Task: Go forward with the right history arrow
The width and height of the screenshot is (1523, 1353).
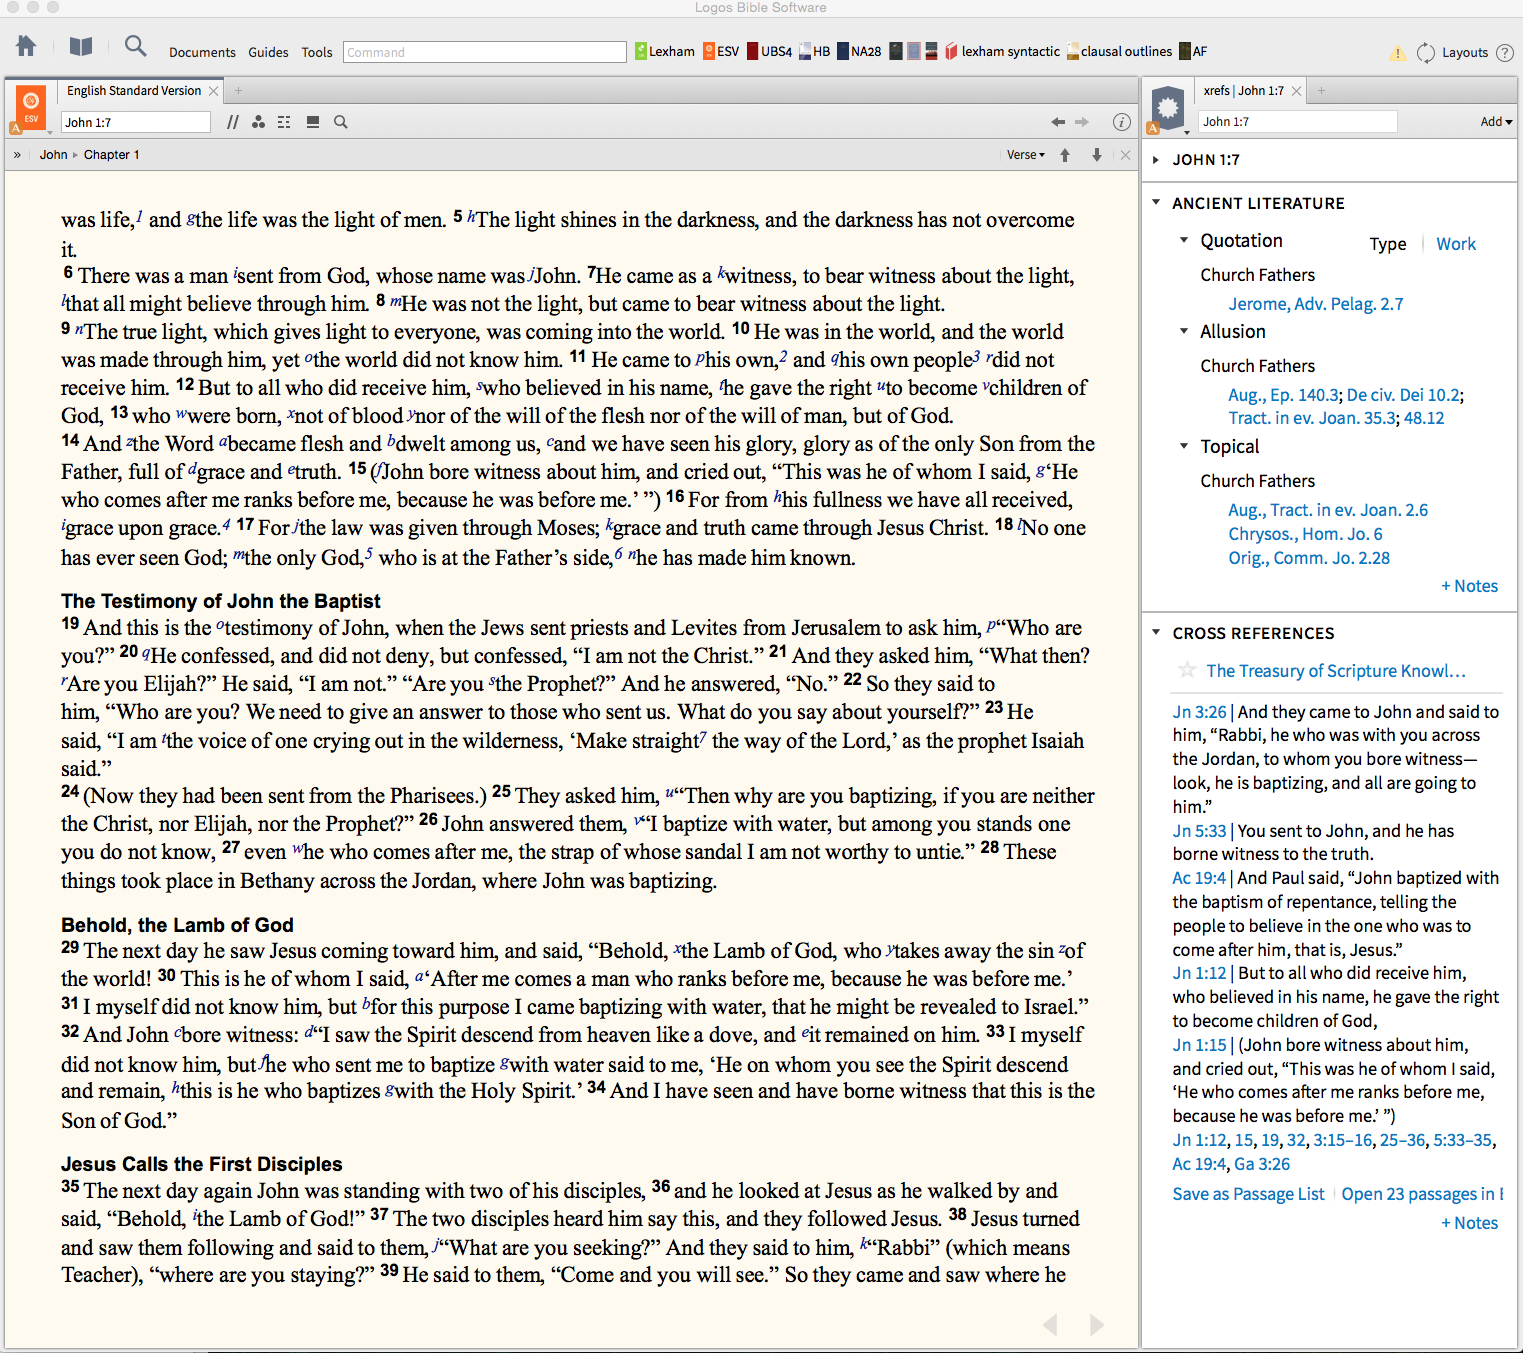Action: pyautogui.click(x=1082, y=122)
